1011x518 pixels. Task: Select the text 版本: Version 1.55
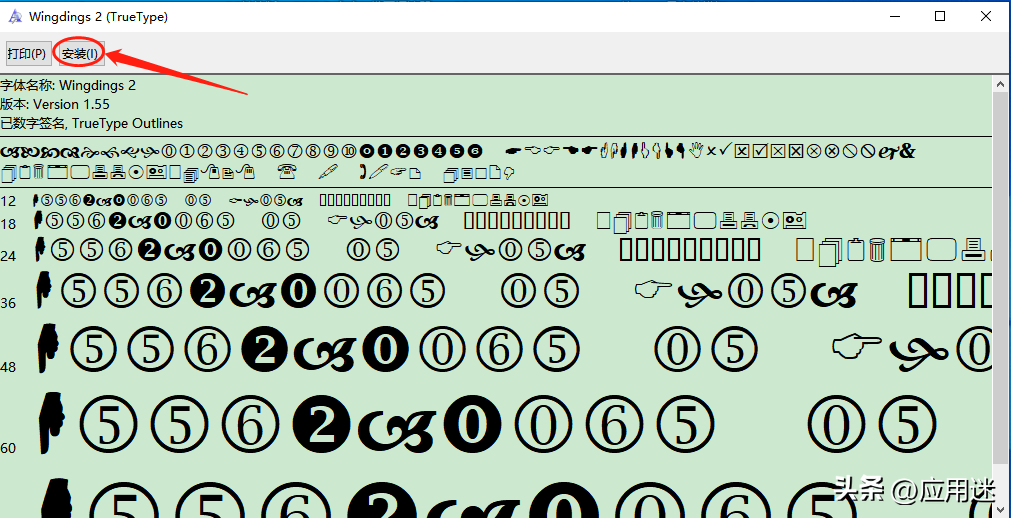click(55, 104)
